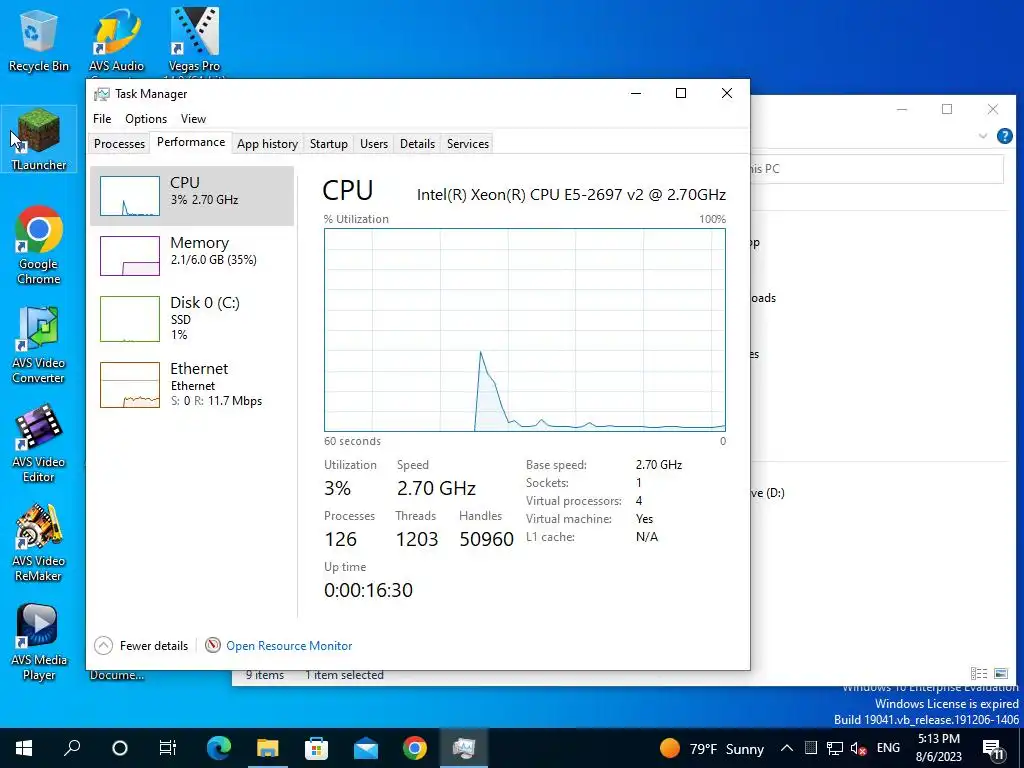Open the AVS Video ReMaker shortcut
The image size is (1024, 768).
pos(39,543)
